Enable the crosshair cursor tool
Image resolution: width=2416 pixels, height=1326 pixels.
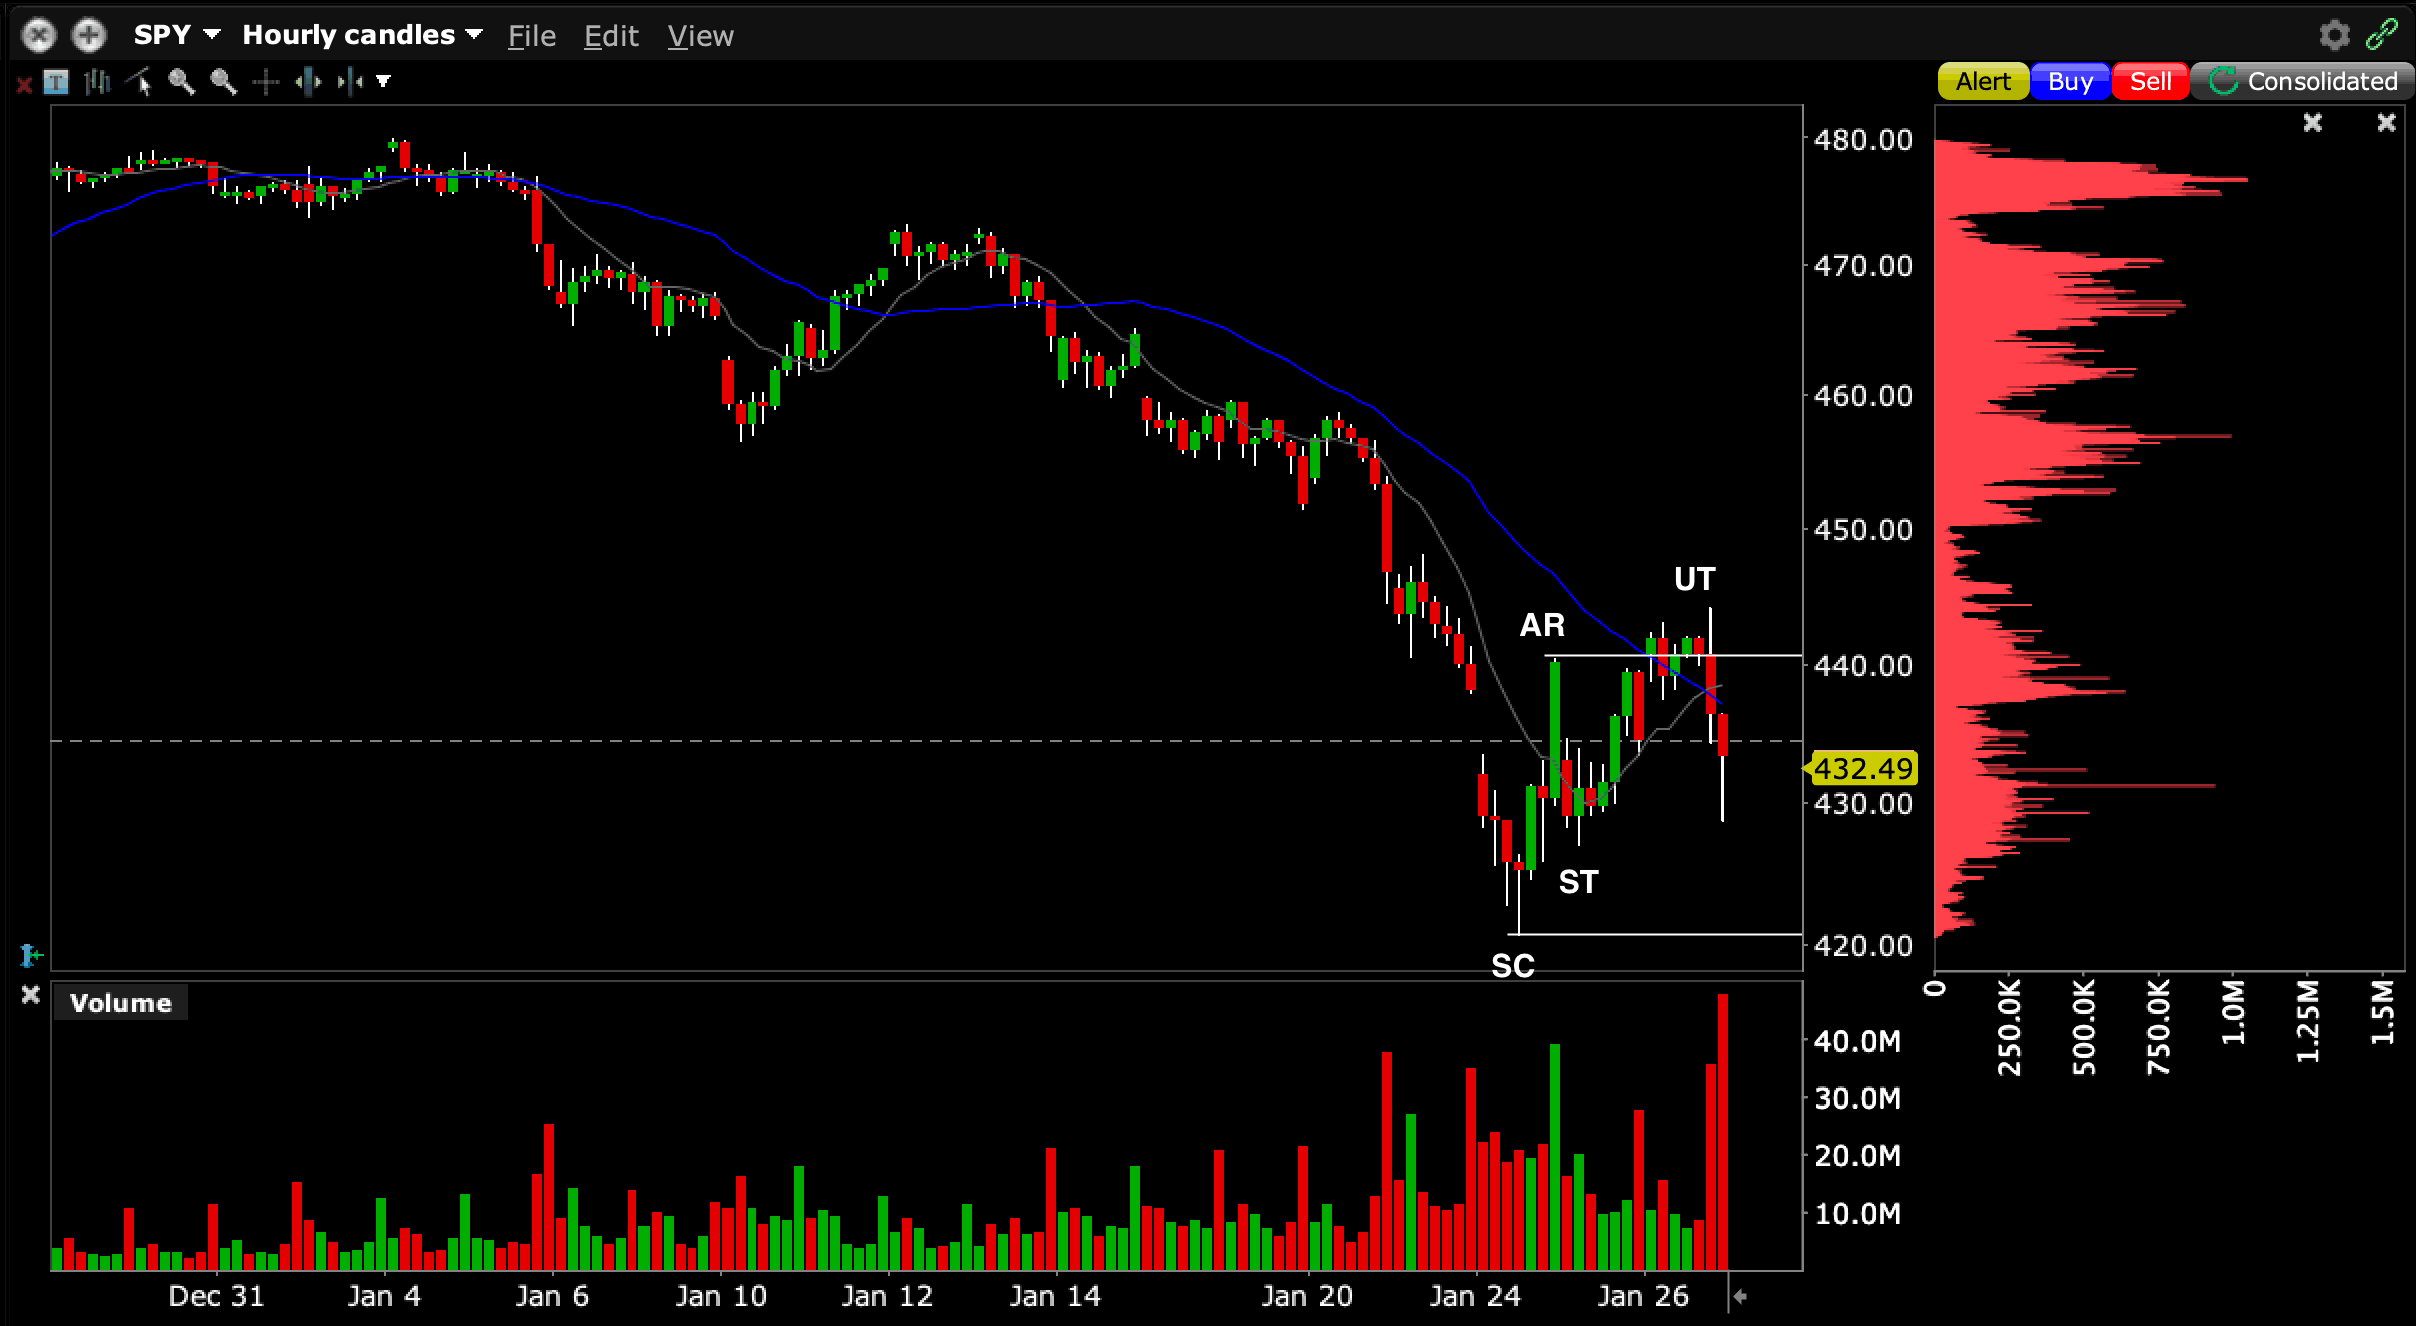tap(265, 82)
